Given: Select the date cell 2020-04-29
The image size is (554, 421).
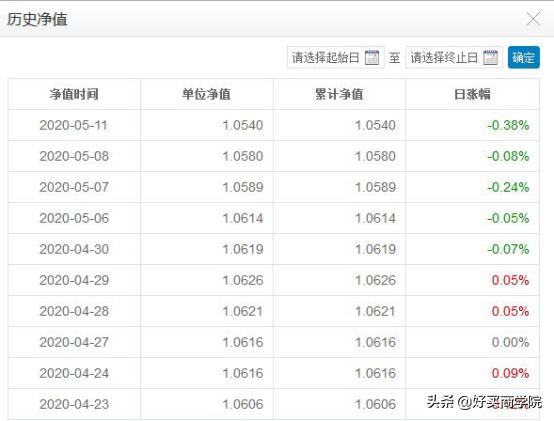Looking at the screenshot, I should click(74, 280).
